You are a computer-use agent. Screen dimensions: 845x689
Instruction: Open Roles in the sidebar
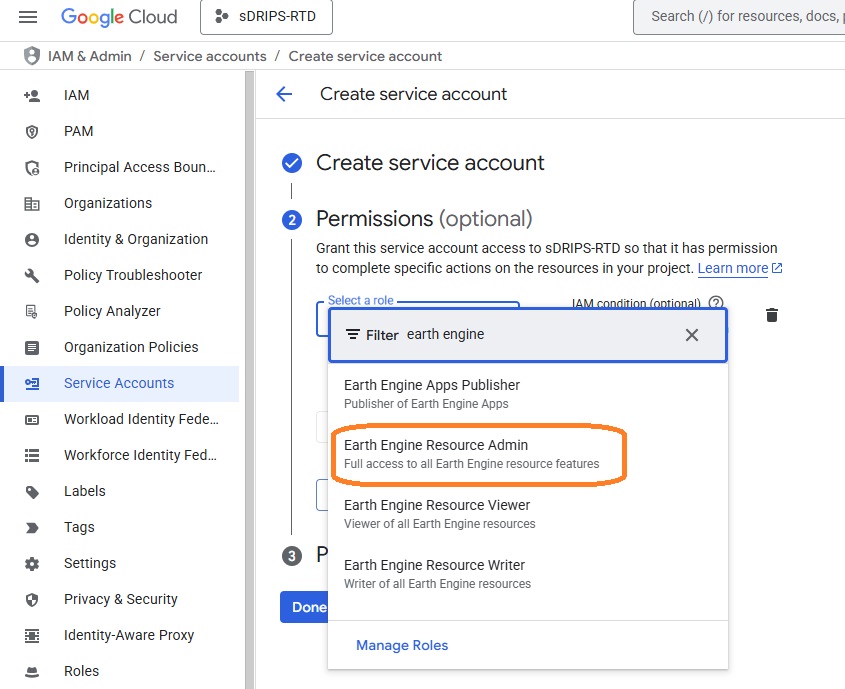coord(81,671)
